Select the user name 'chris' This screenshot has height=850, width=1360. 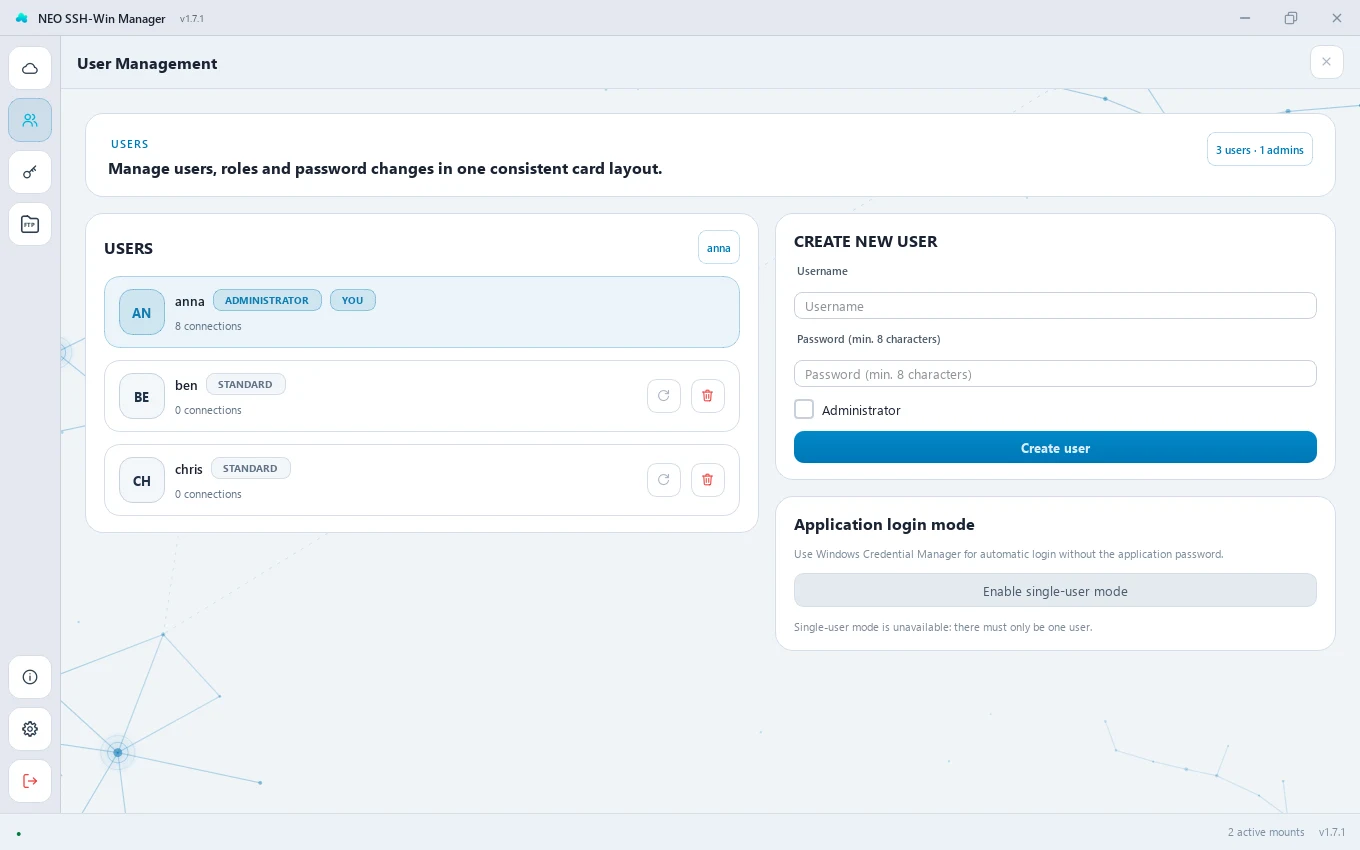pyautogui.click(x=189, y=469)
